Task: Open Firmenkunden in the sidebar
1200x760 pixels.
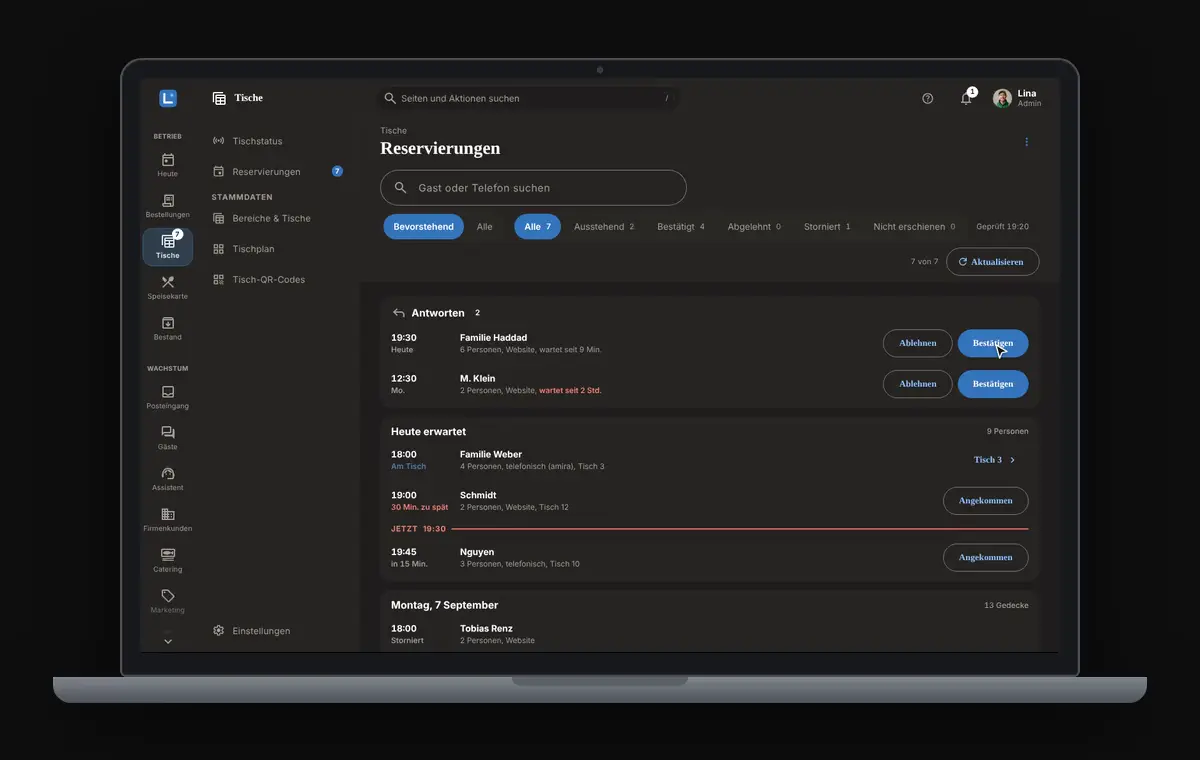Action: [x=168, y=520]
